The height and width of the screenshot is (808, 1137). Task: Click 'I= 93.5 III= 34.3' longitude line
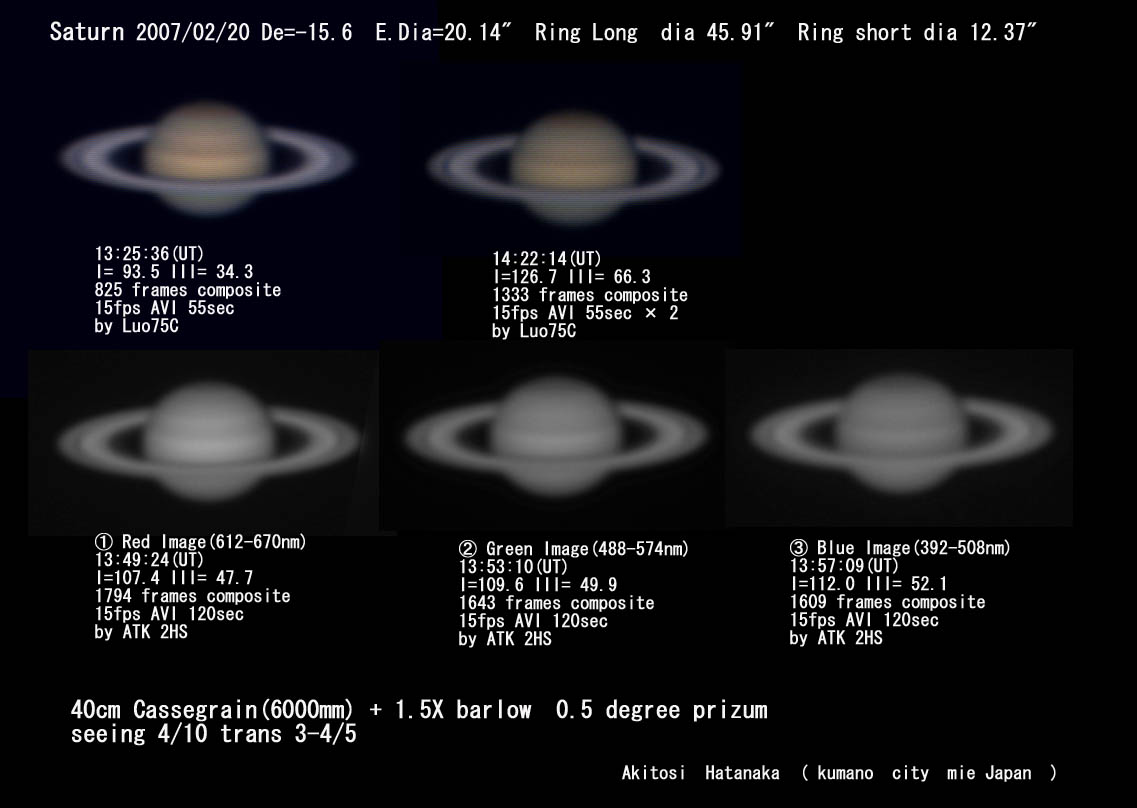(174, 272)
